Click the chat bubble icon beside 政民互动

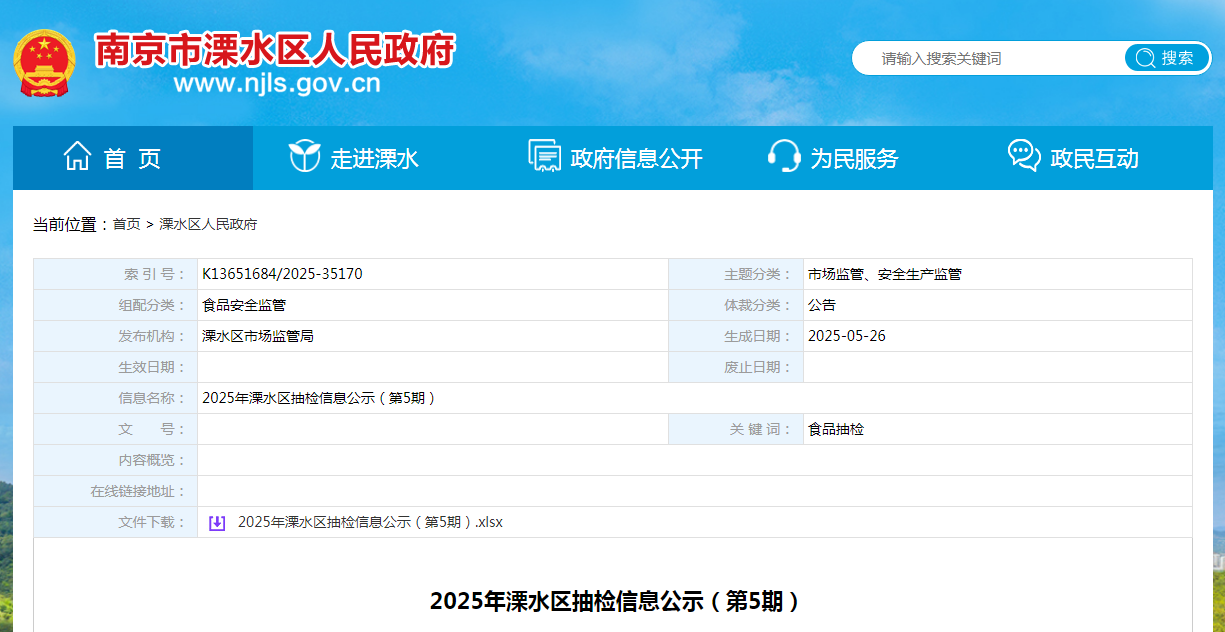(x=1024, y=157)
